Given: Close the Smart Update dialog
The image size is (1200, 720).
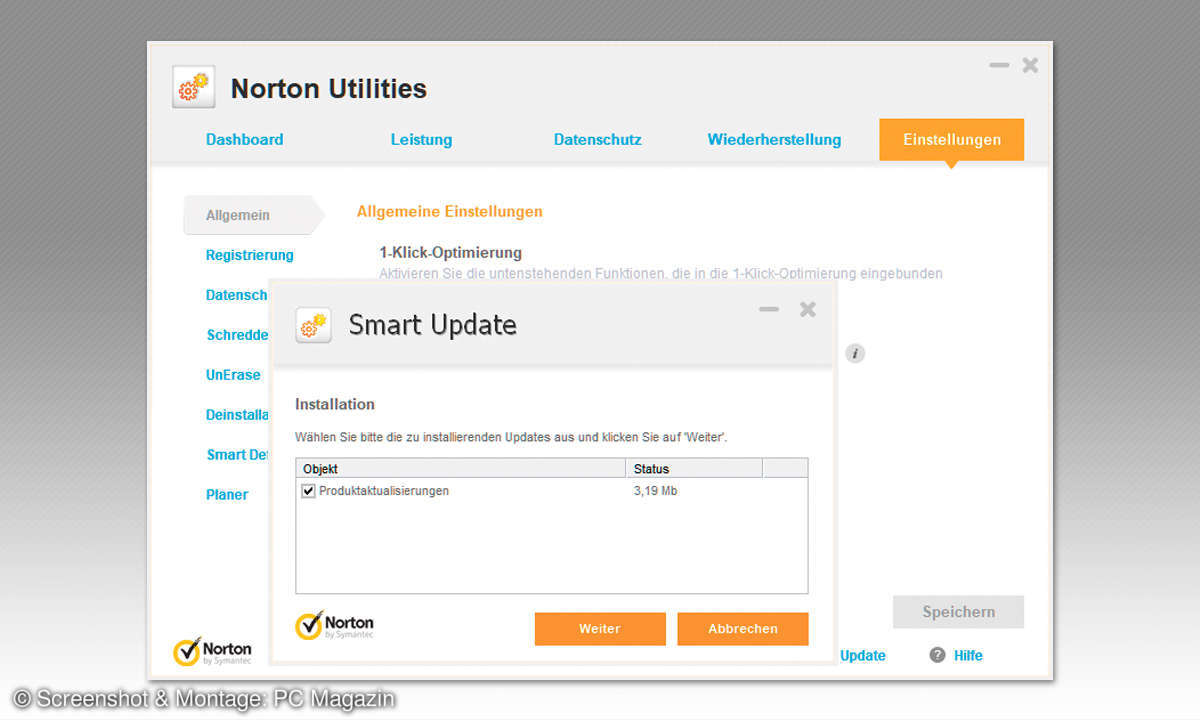Looking at the screenshot, I should pyautogui.click(x=808, y=309).
